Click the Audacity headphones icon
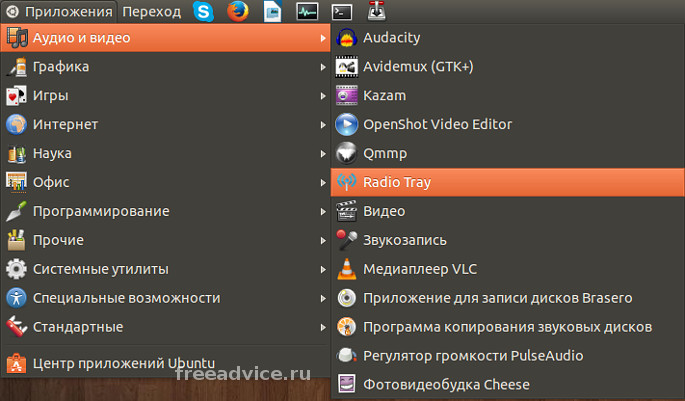 [346, 38]
